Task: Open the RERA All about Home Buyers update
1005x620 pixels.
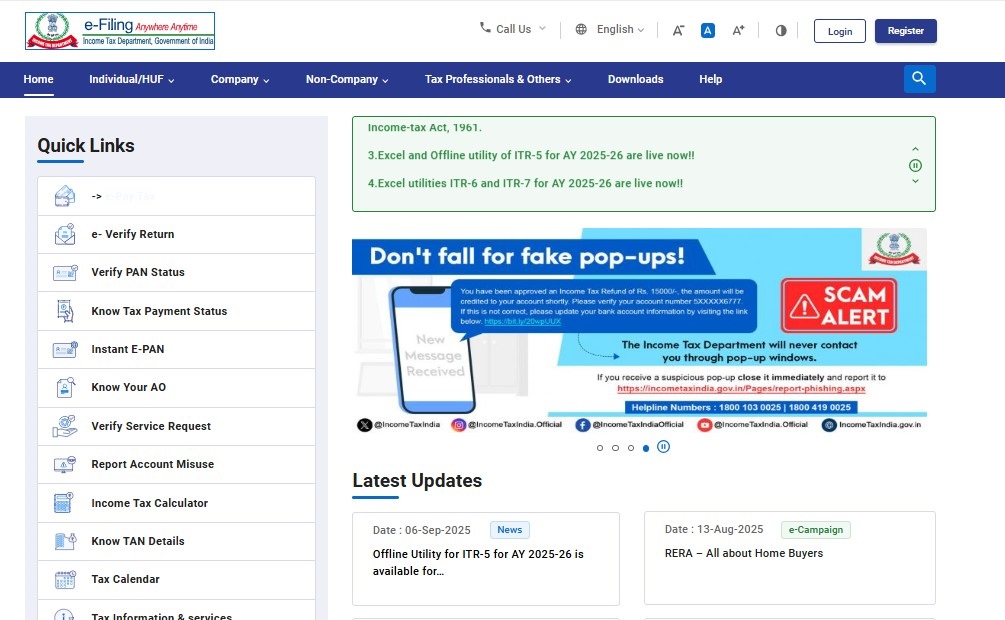Action: click(743, 553)
